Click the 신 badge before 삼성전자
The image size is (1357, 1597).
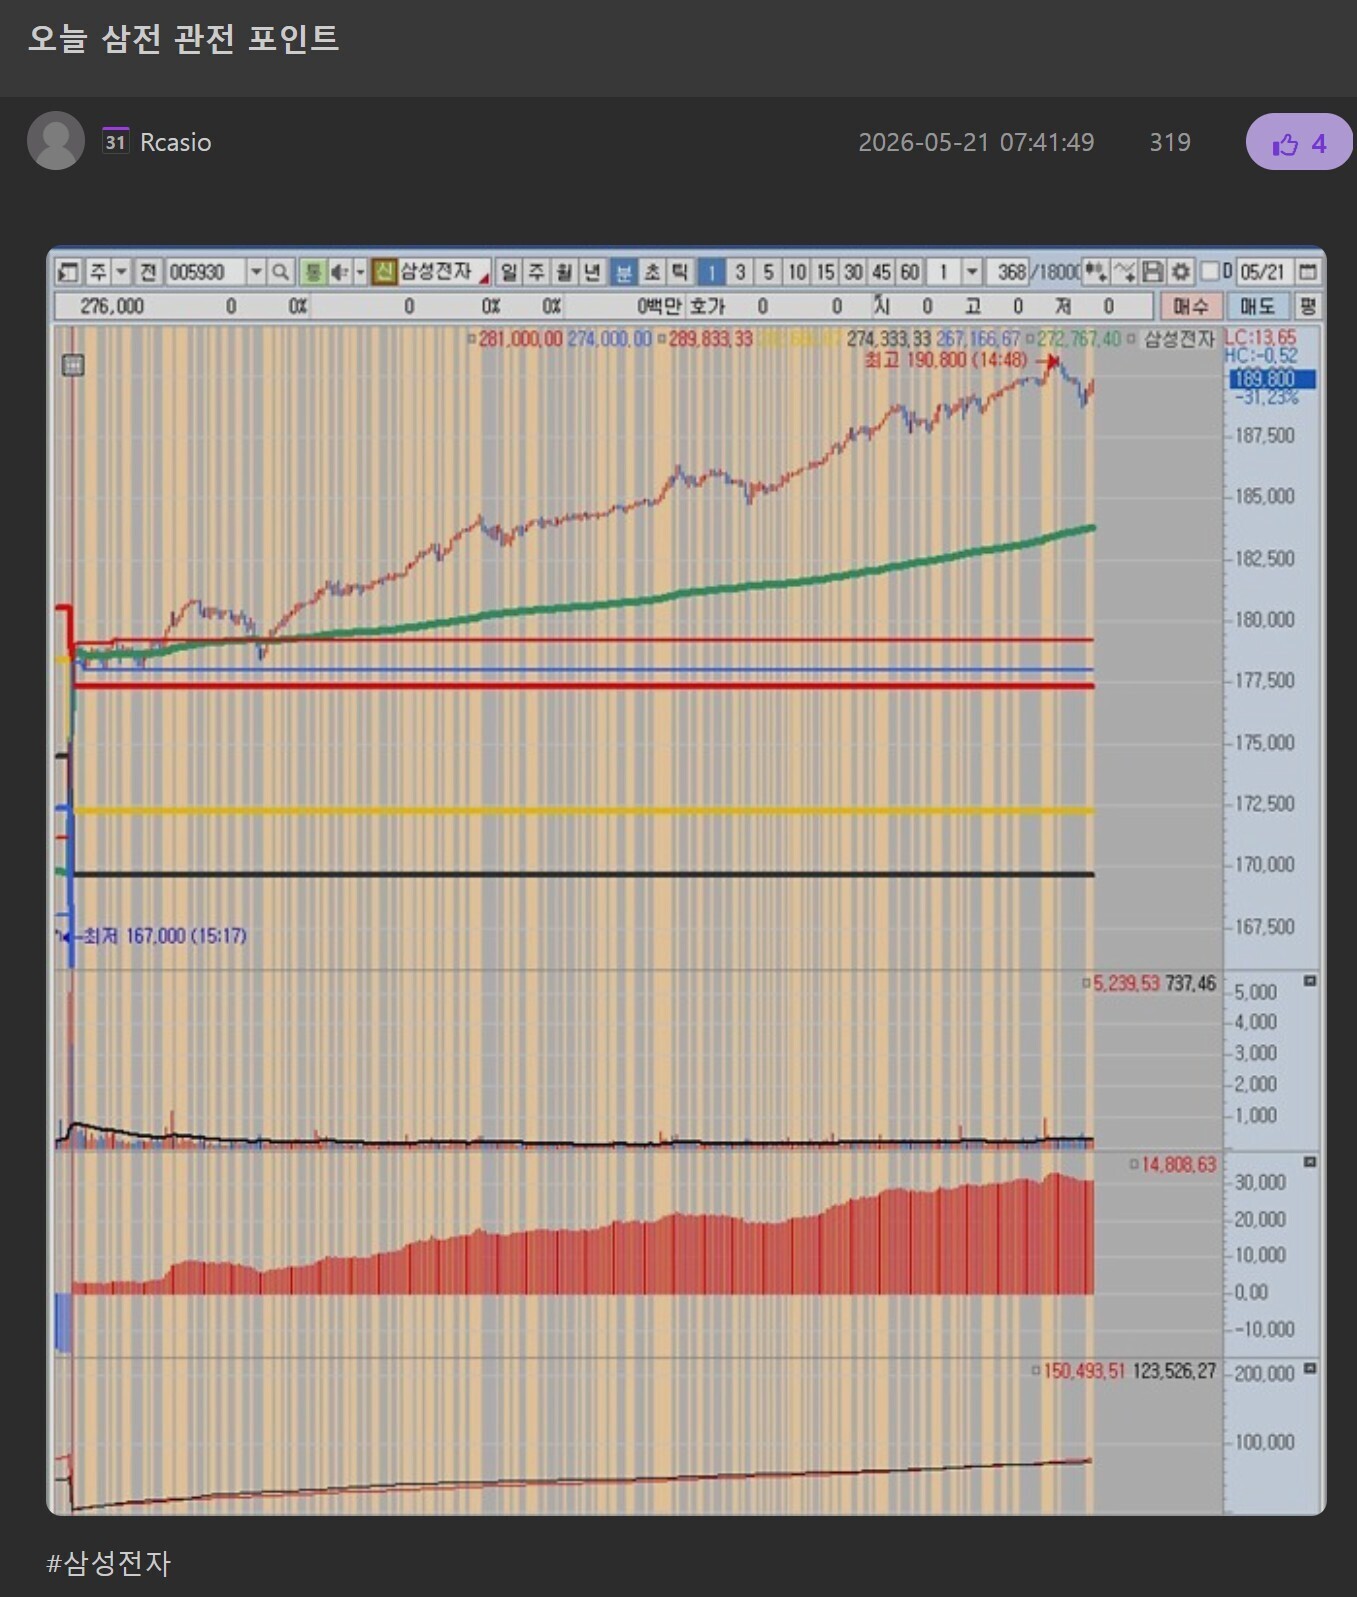click(x=384, y=272)
